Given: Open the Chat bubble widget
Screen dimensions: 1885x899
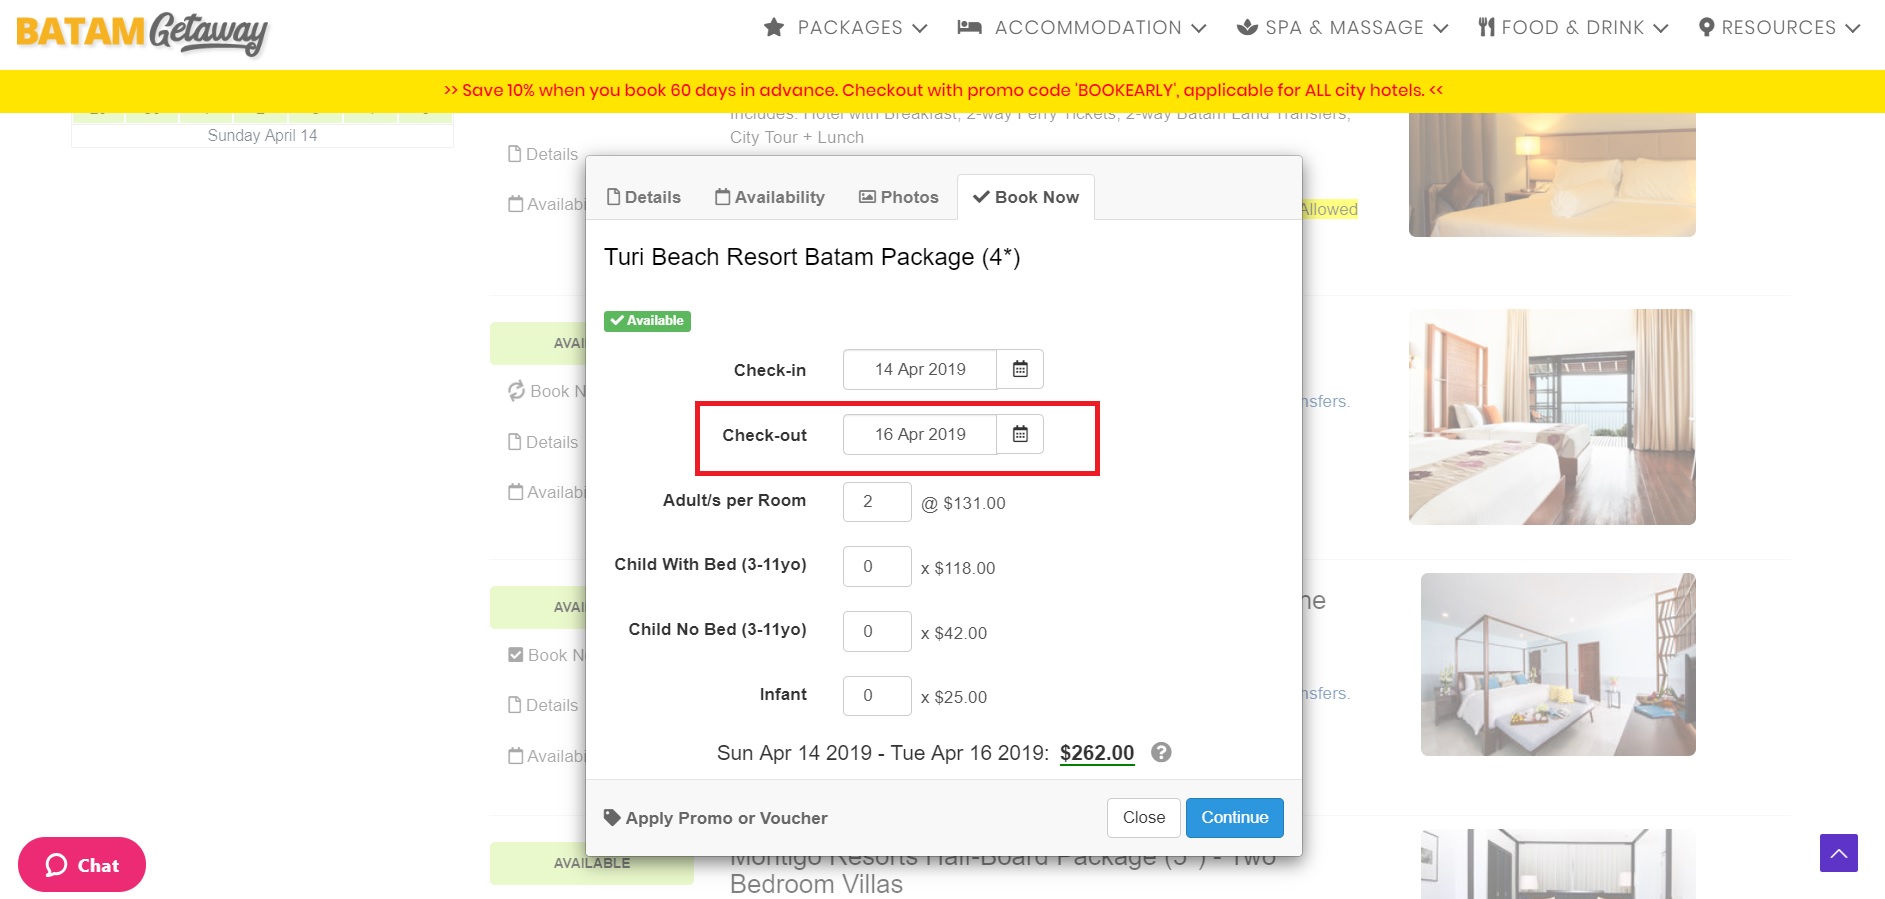Looking at the screenshot, I should [x=82, y=864].
